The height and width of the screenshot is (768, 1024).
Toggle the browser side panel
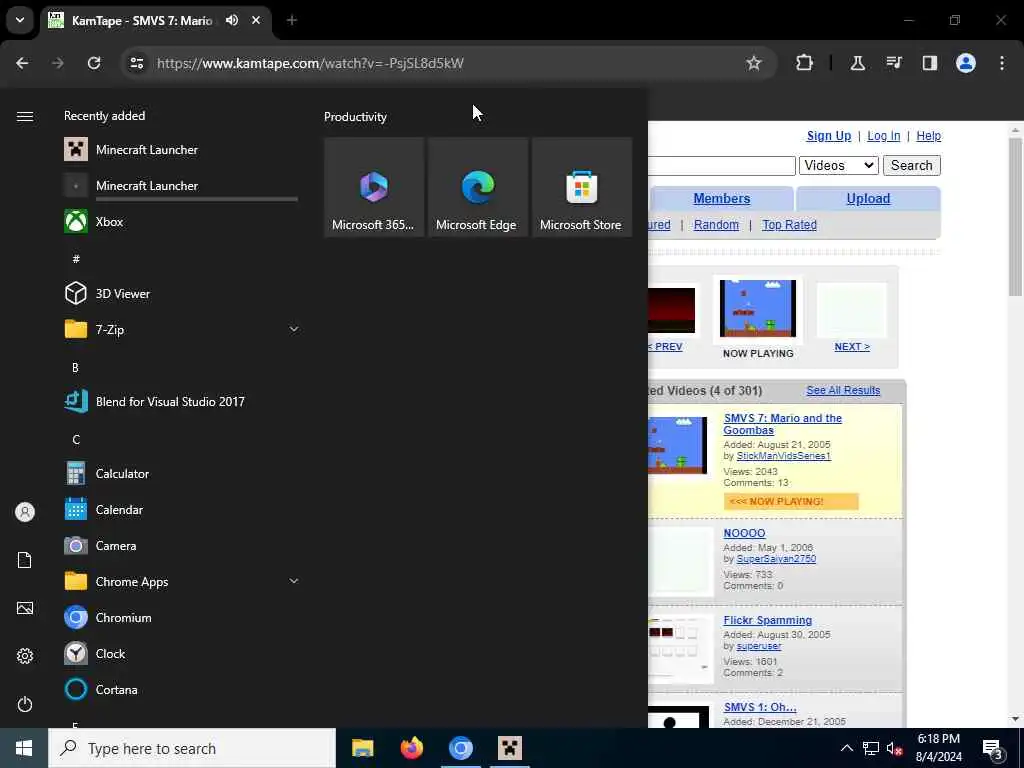[x=929, y=63]
